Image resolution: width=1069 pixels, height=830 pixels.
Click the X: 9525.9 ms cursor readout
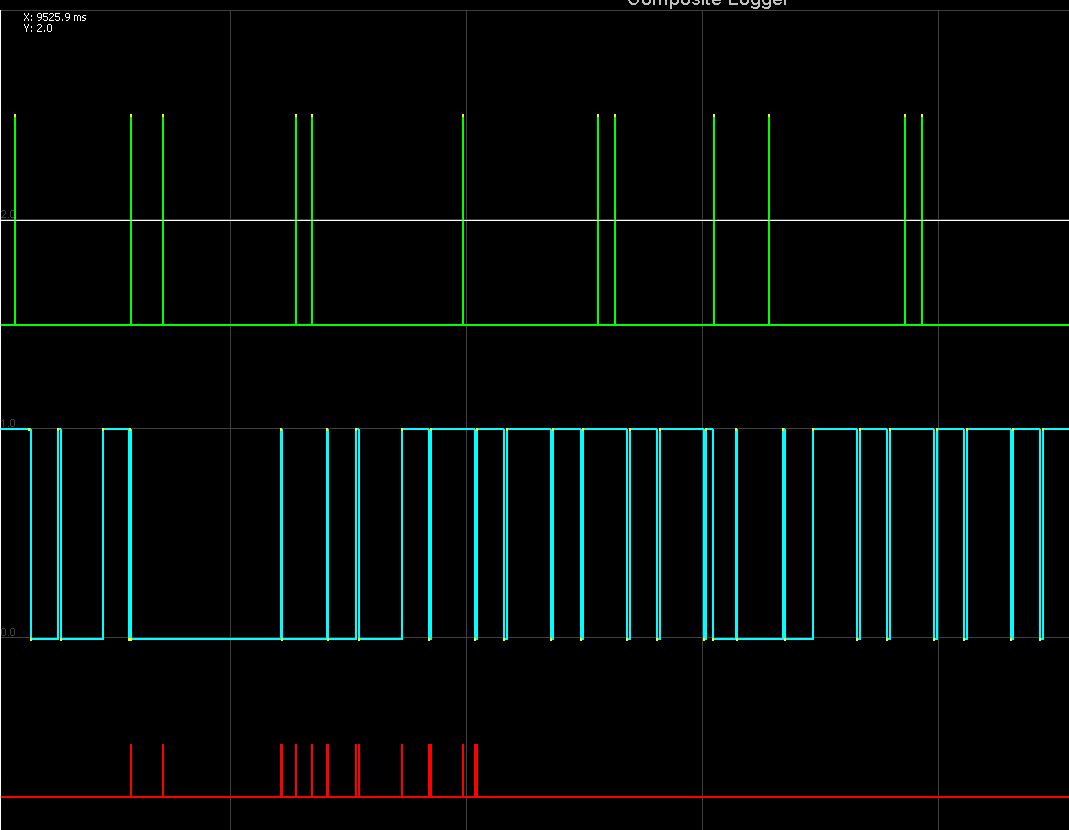[55, 18]
